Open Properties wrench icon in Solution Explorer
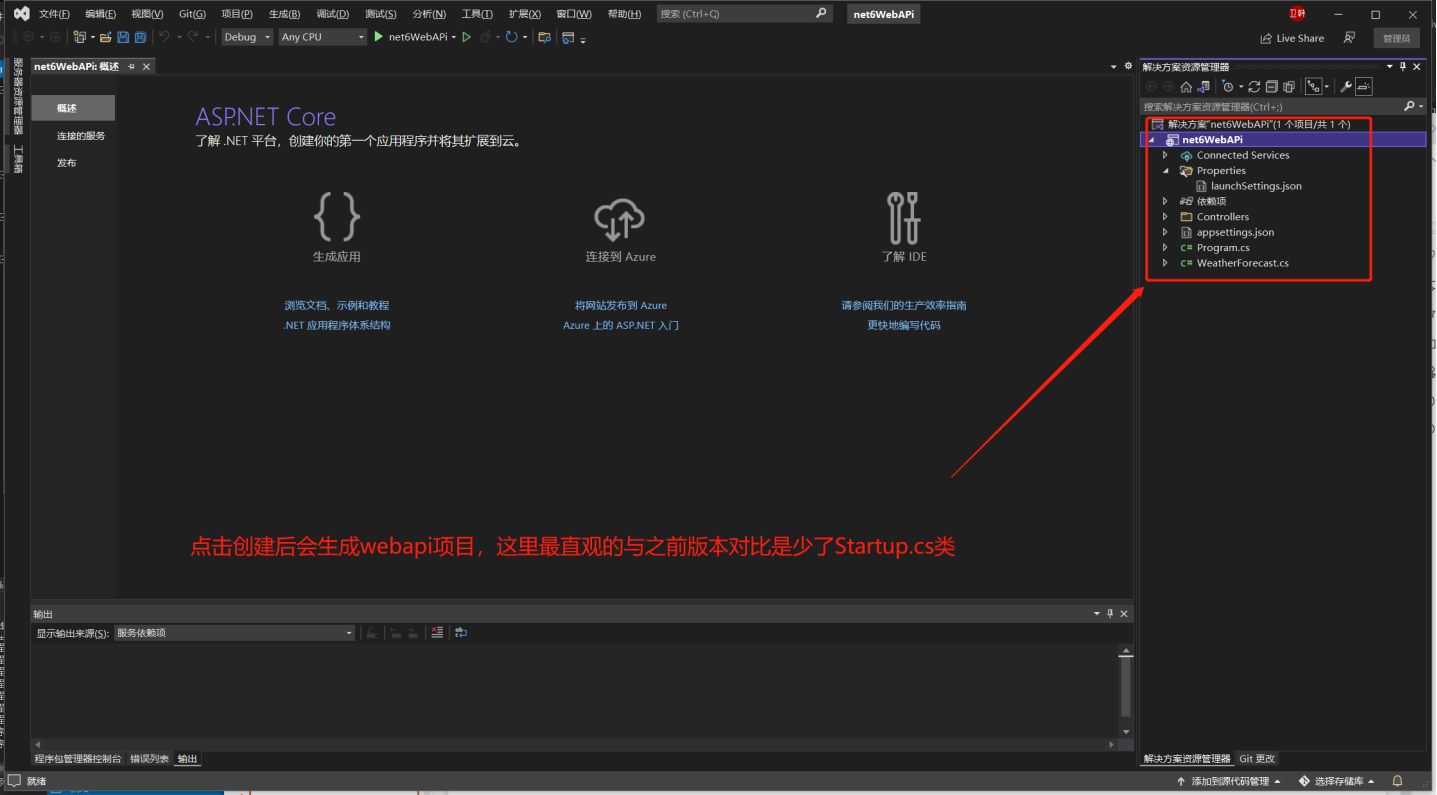 tap(1346, 87)
